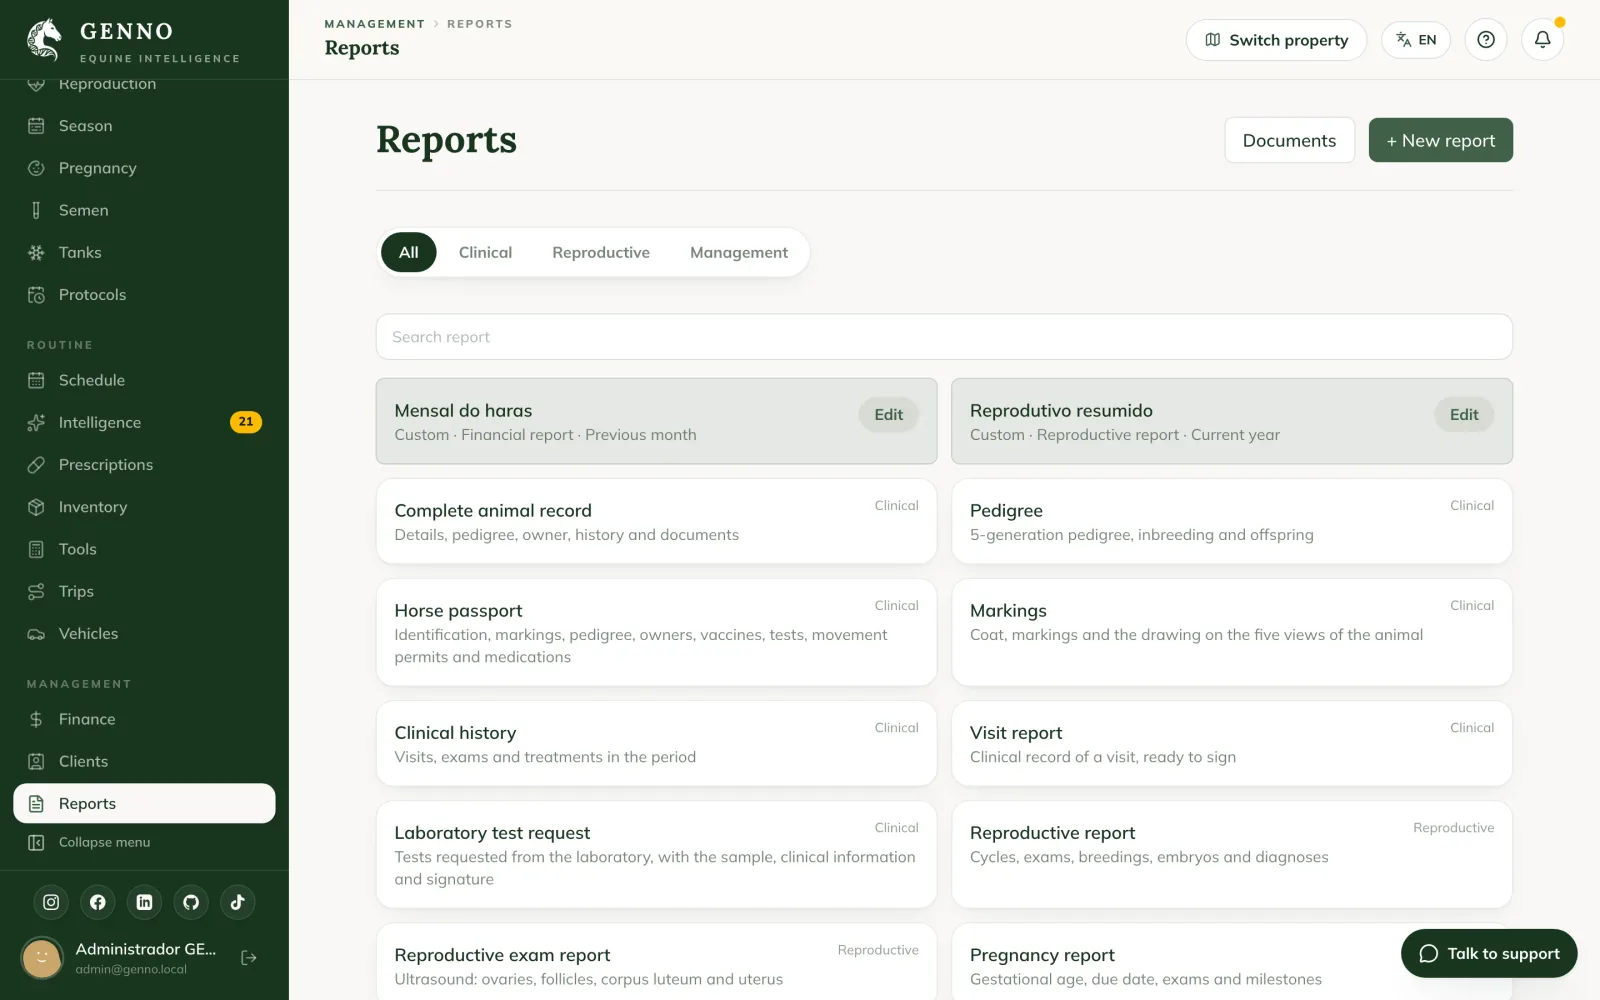The width and height of the screenshot is (1600, 1000).
Task: Edit the Mensal do haras report
Action: [888, 415]
